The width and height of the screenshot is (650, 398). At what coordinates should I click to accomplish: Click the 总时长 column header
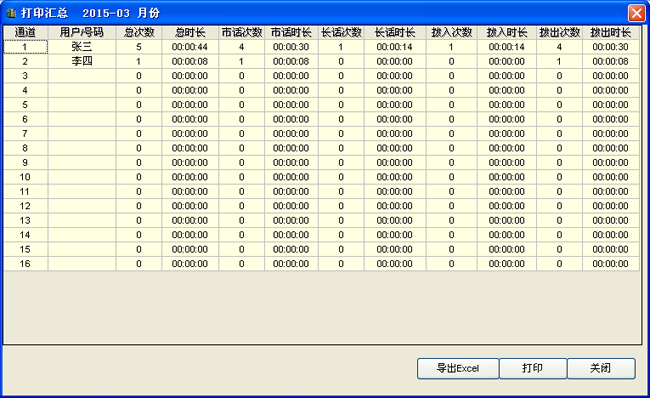point(190,32)
